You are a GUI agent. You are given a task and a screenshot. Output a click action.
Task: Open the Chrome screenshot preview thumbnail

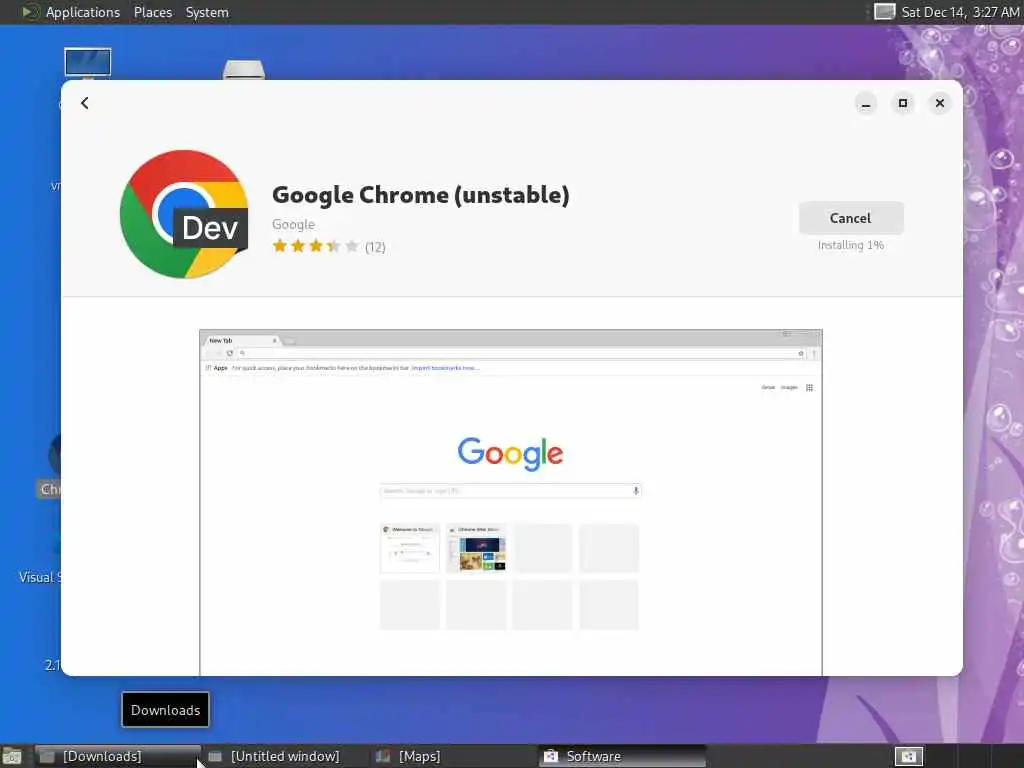pos(511,502)
